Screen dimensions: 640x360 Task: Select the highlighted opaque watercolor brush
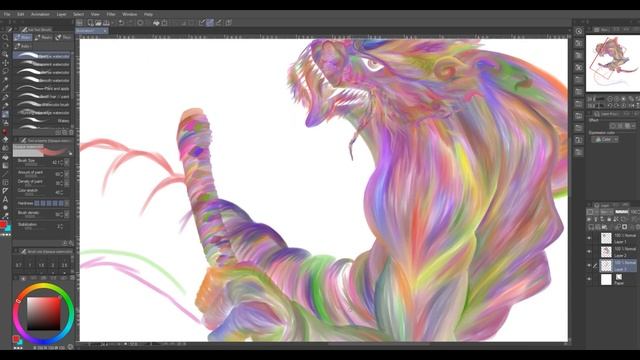coord(42,56)
